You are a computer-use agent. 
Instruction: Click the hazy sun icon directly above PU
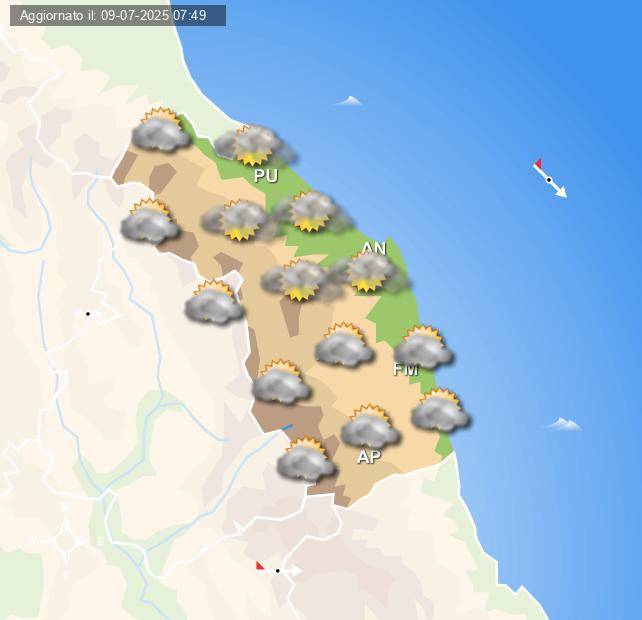tap(255, 145)
